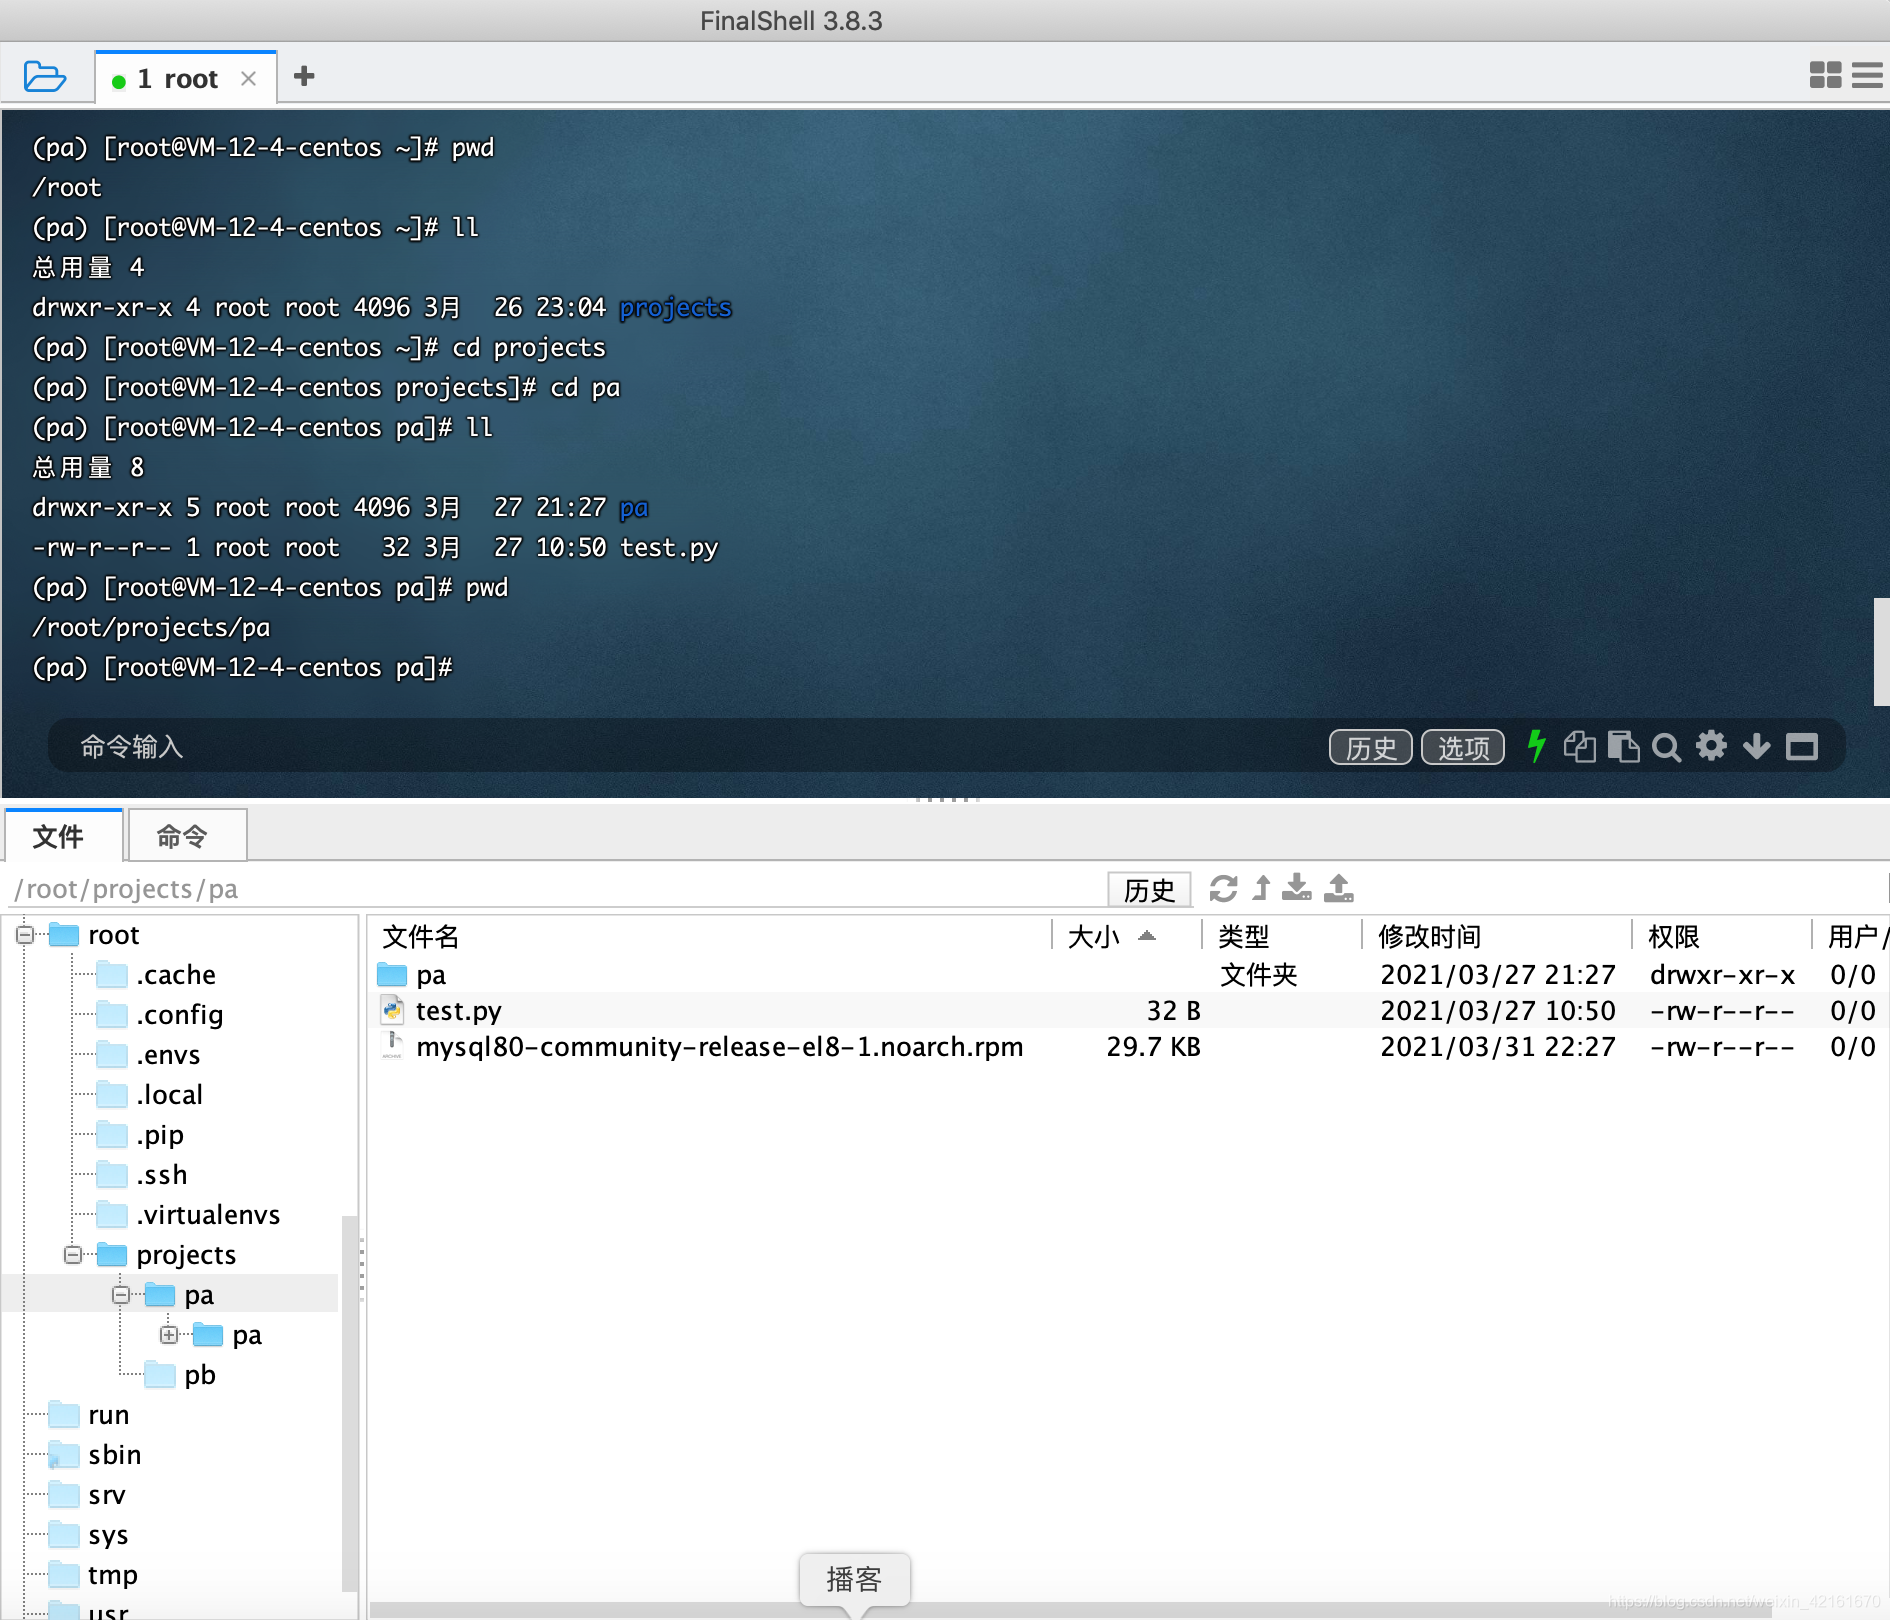
Task: Click the file list horizontal scrollbar
Action: click(x=1070, y=1610)
